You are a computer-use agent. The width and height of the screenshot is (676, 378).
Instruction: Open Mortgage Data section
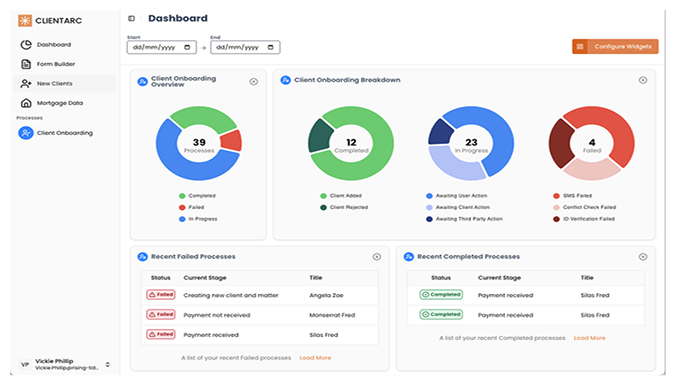65,103
